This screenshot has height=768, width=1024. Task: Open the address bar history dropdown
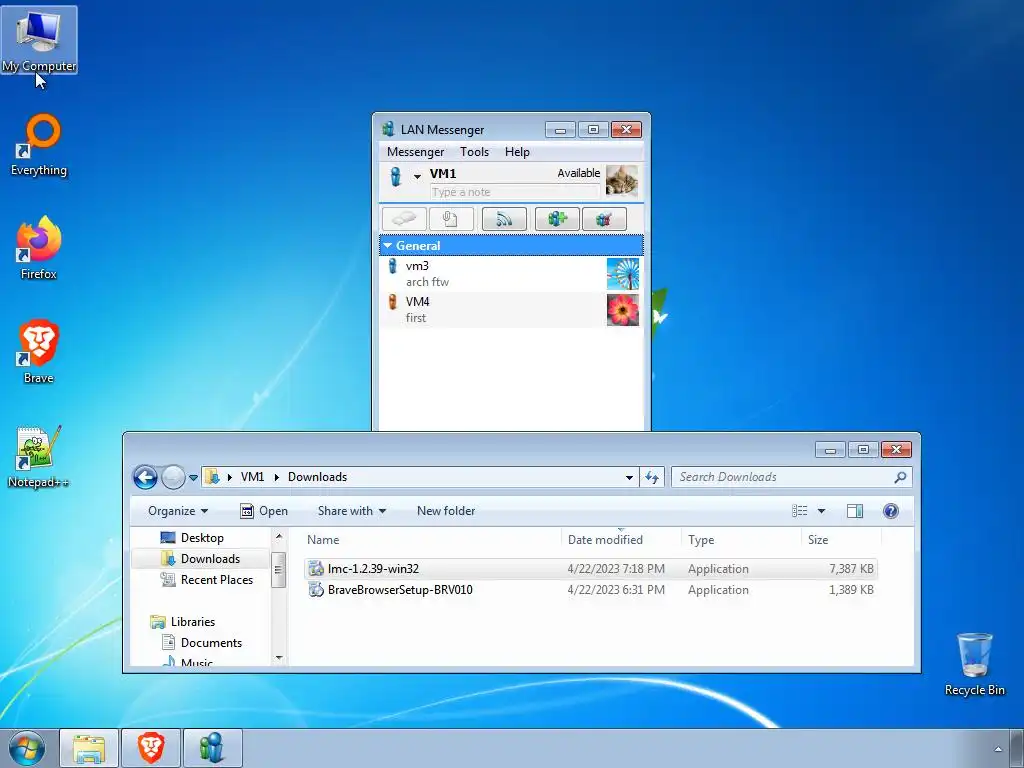(x=629, y=477)
